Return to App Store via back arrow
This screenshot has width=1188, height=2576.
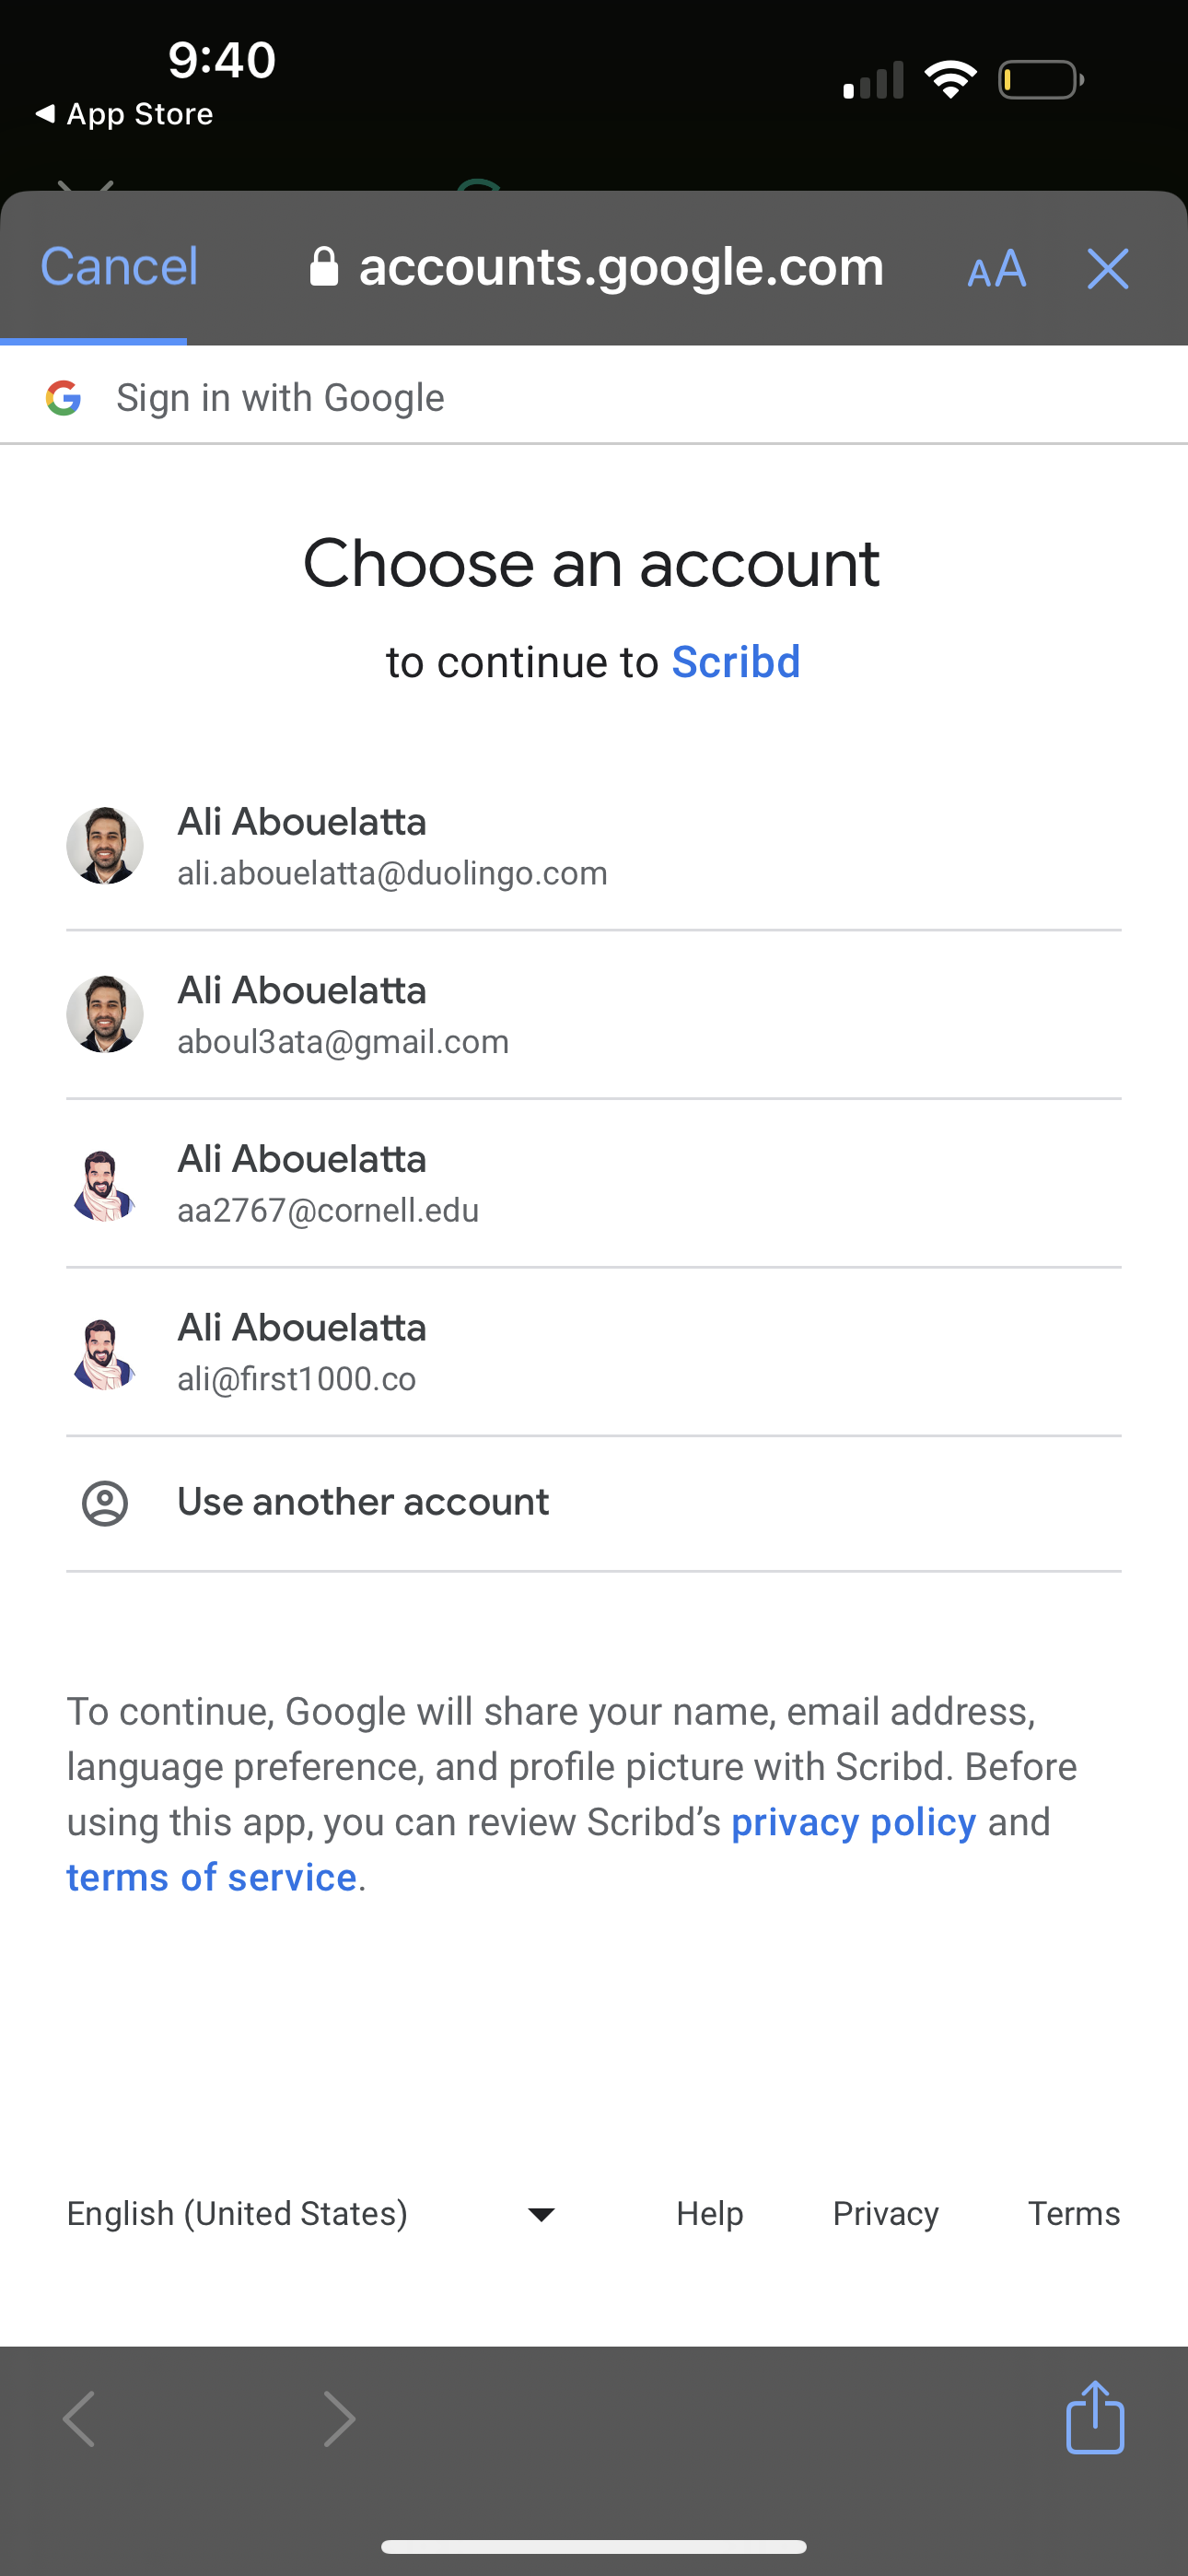124,114
